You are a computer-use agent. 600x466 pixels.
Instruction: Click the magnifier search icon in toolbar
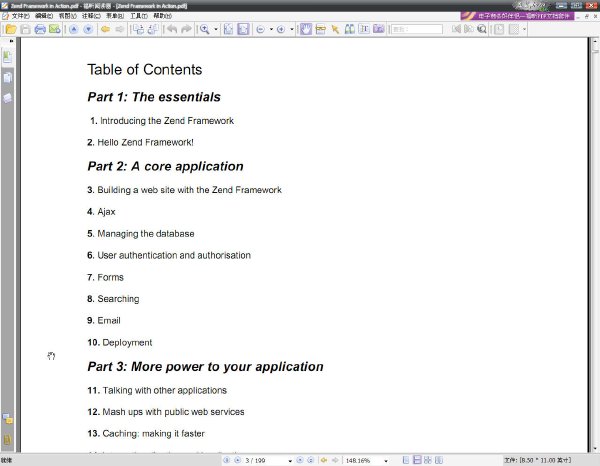point(482,29)
